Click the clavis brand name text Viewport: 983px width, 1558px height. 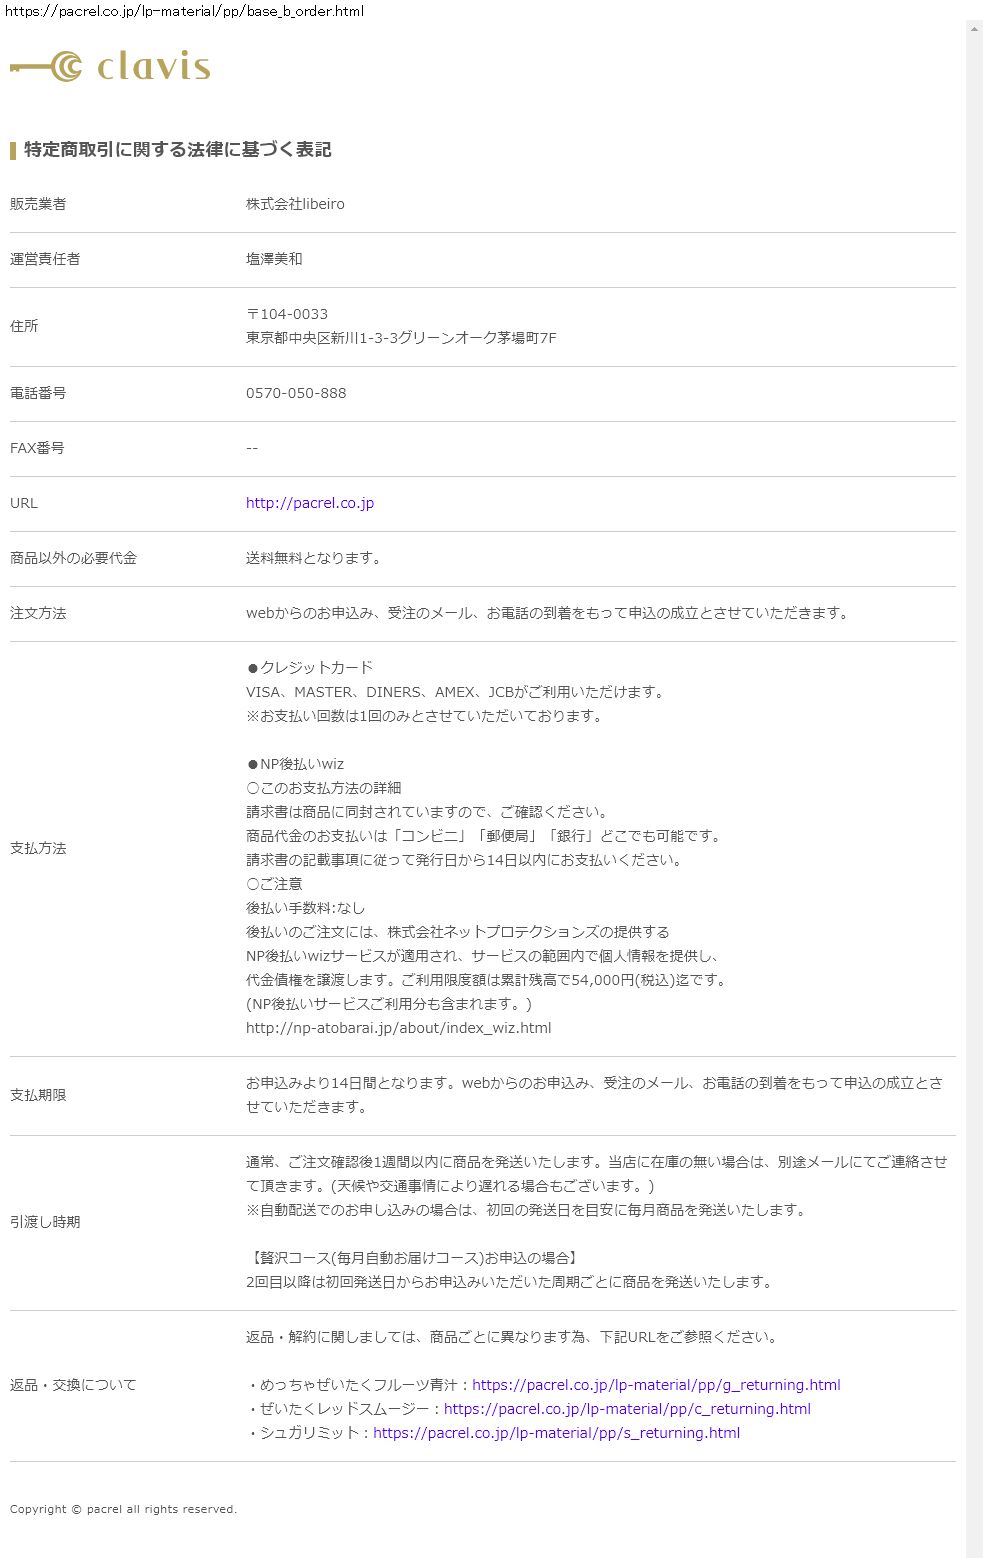point(154,67)
